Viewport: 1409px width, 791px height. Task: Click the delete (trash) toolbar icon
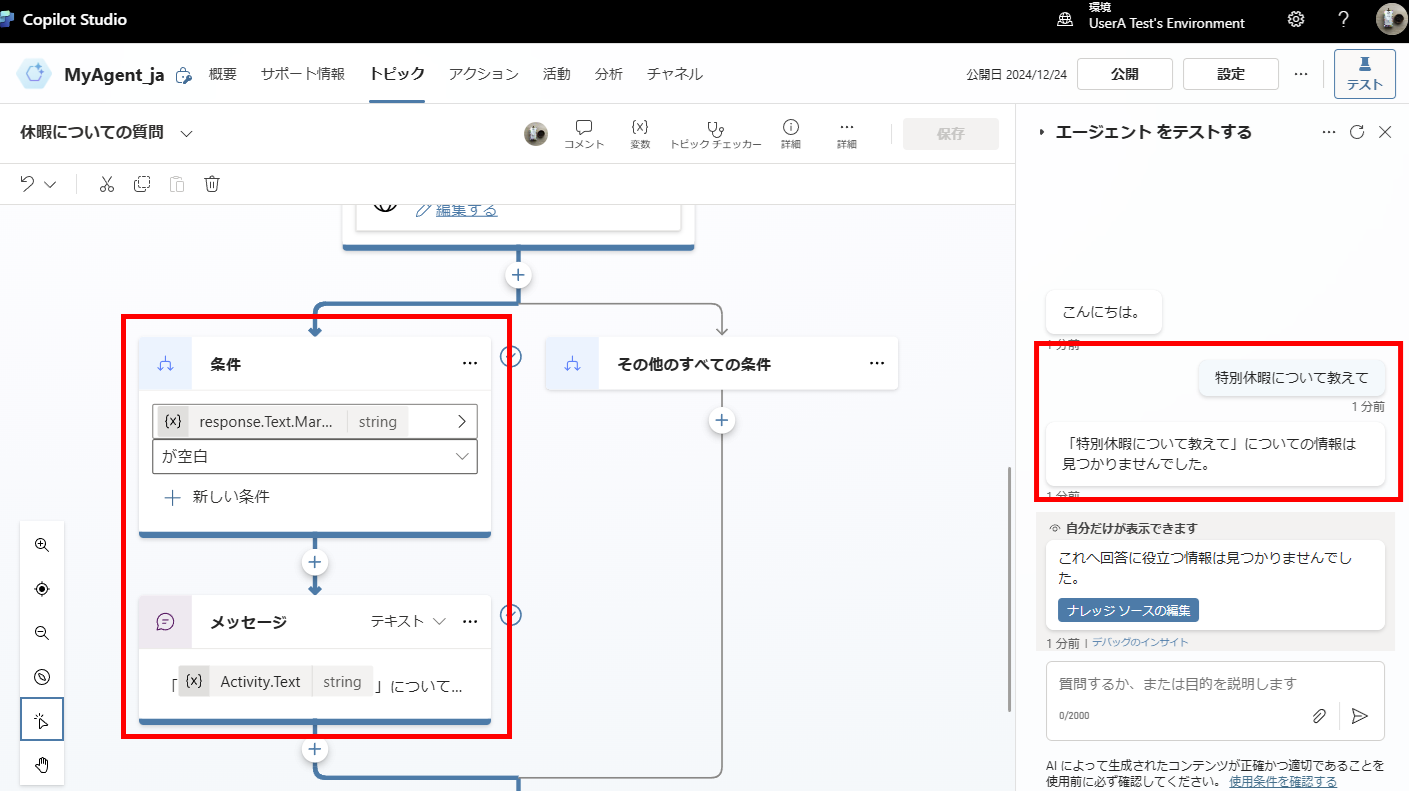pos(212,183)
